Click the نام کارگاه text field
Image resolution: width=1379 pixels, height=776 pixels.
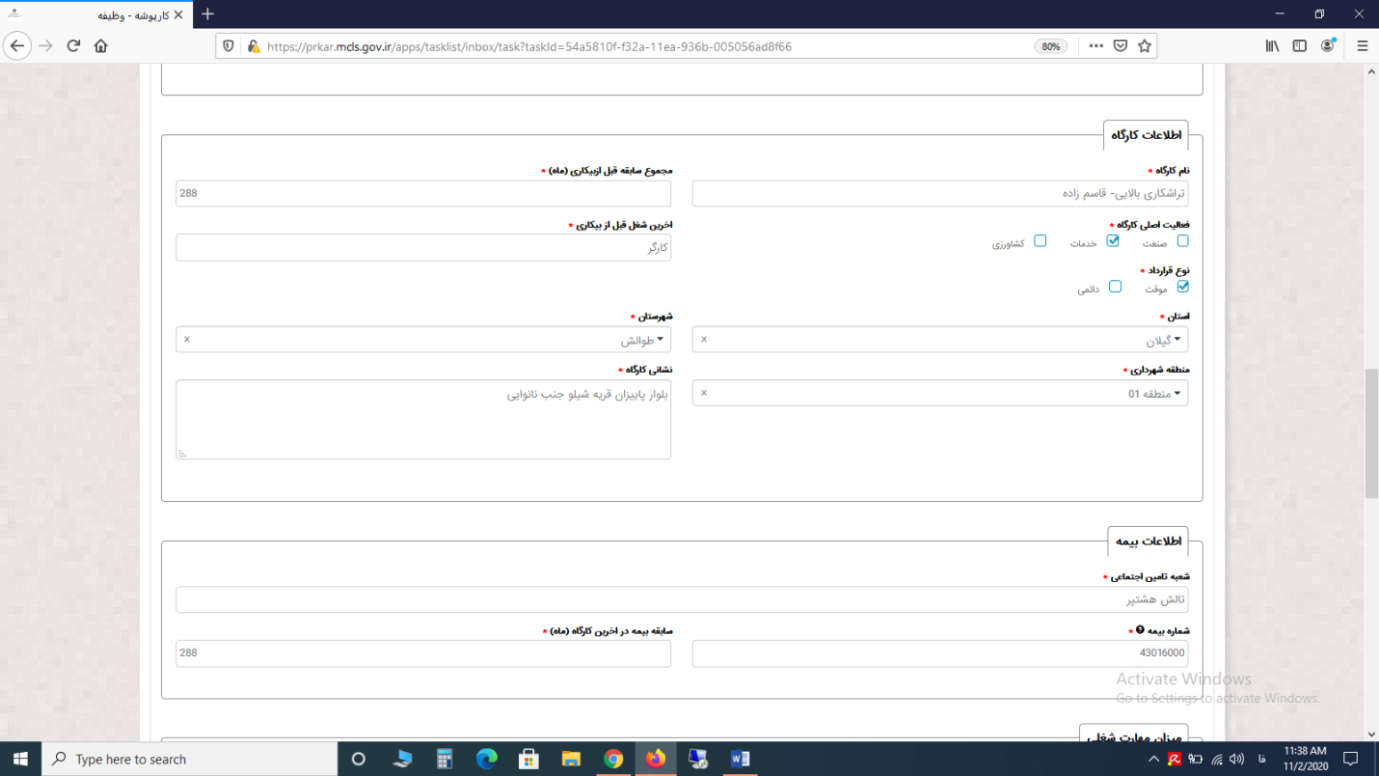click(x=939, y=194)
